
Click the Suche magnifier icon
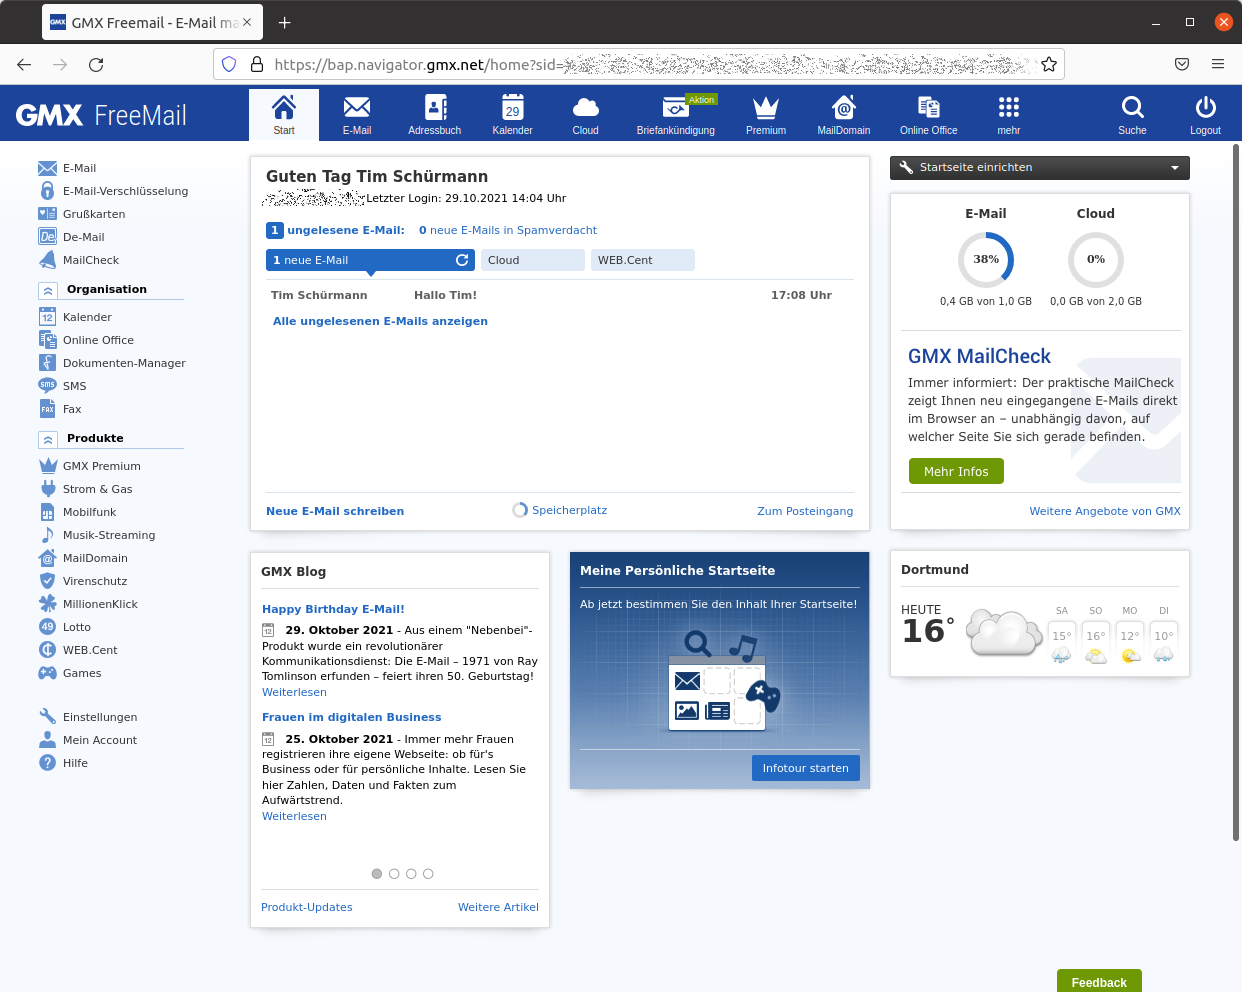click(x=1133, y=107)
